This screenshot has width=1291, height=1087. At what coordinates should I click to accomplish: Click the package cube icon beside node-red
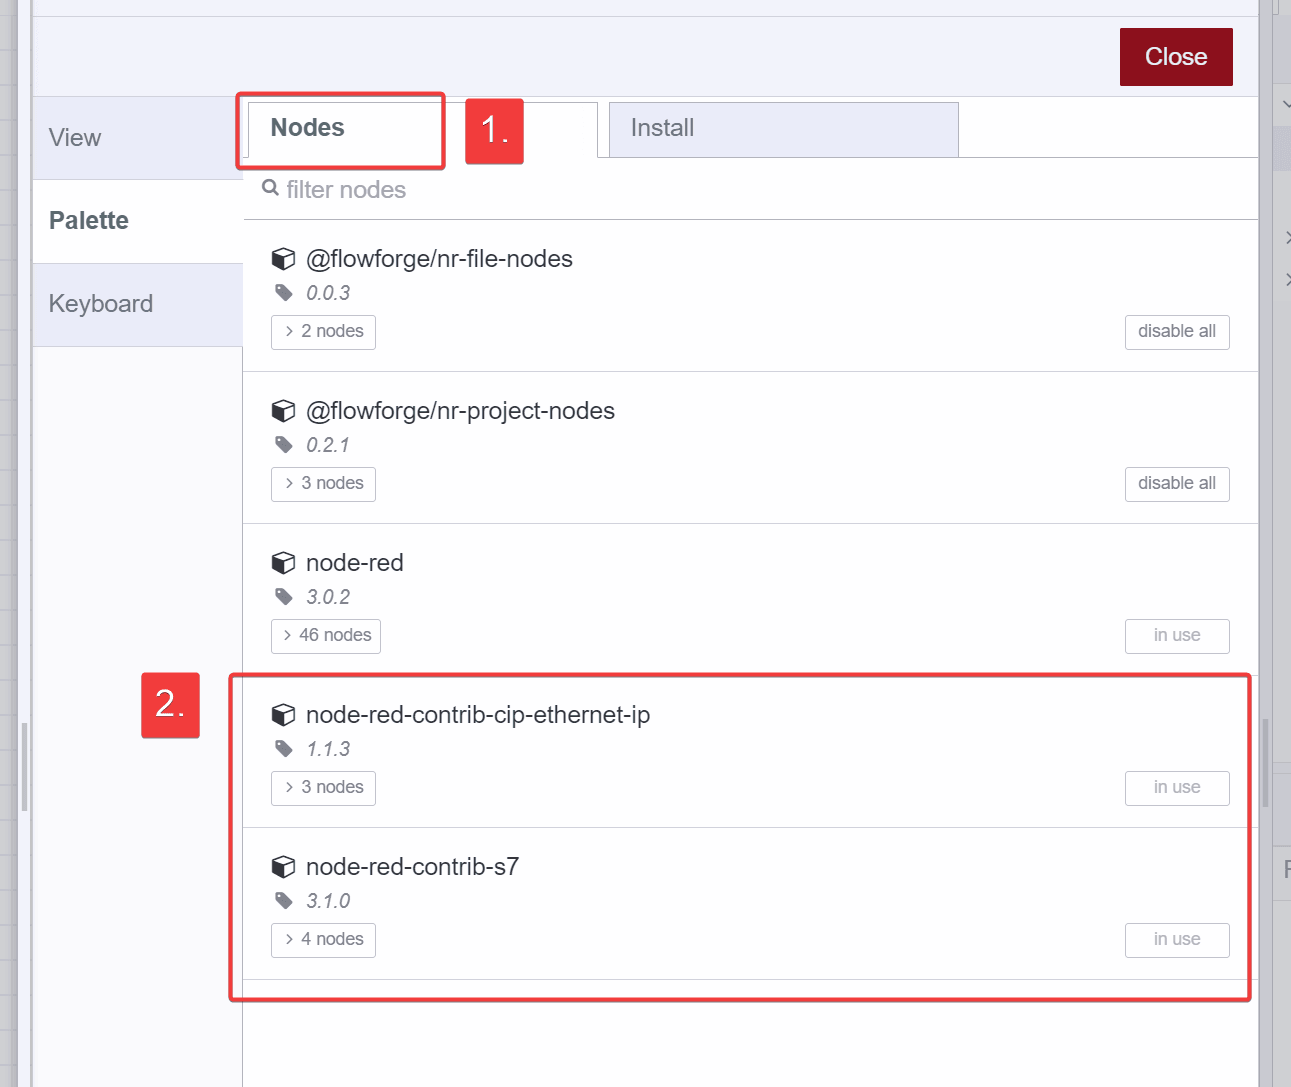tap(284, 562)
